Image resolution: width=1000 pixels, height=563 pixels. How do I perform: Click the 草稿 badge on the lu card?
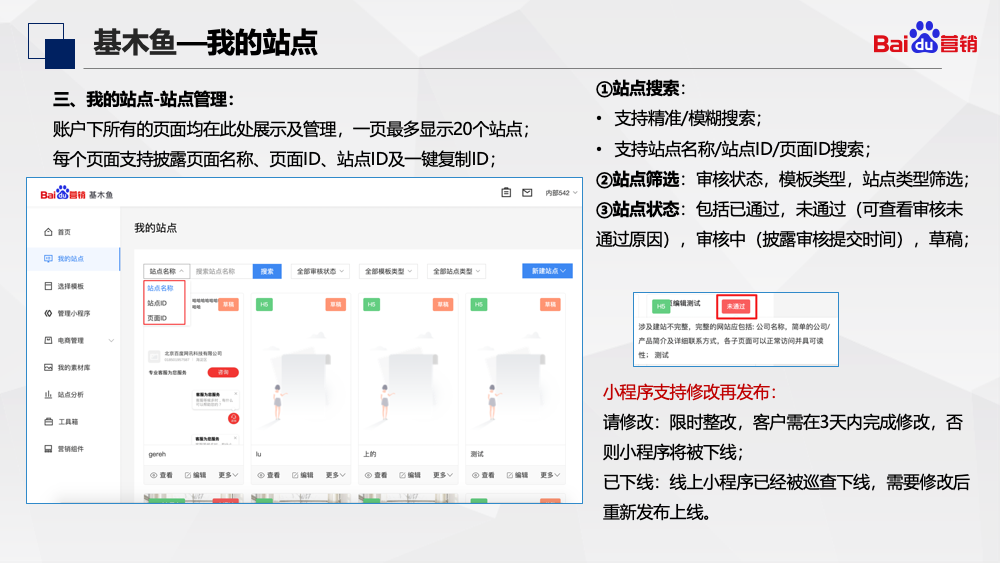tap(335, 305)
